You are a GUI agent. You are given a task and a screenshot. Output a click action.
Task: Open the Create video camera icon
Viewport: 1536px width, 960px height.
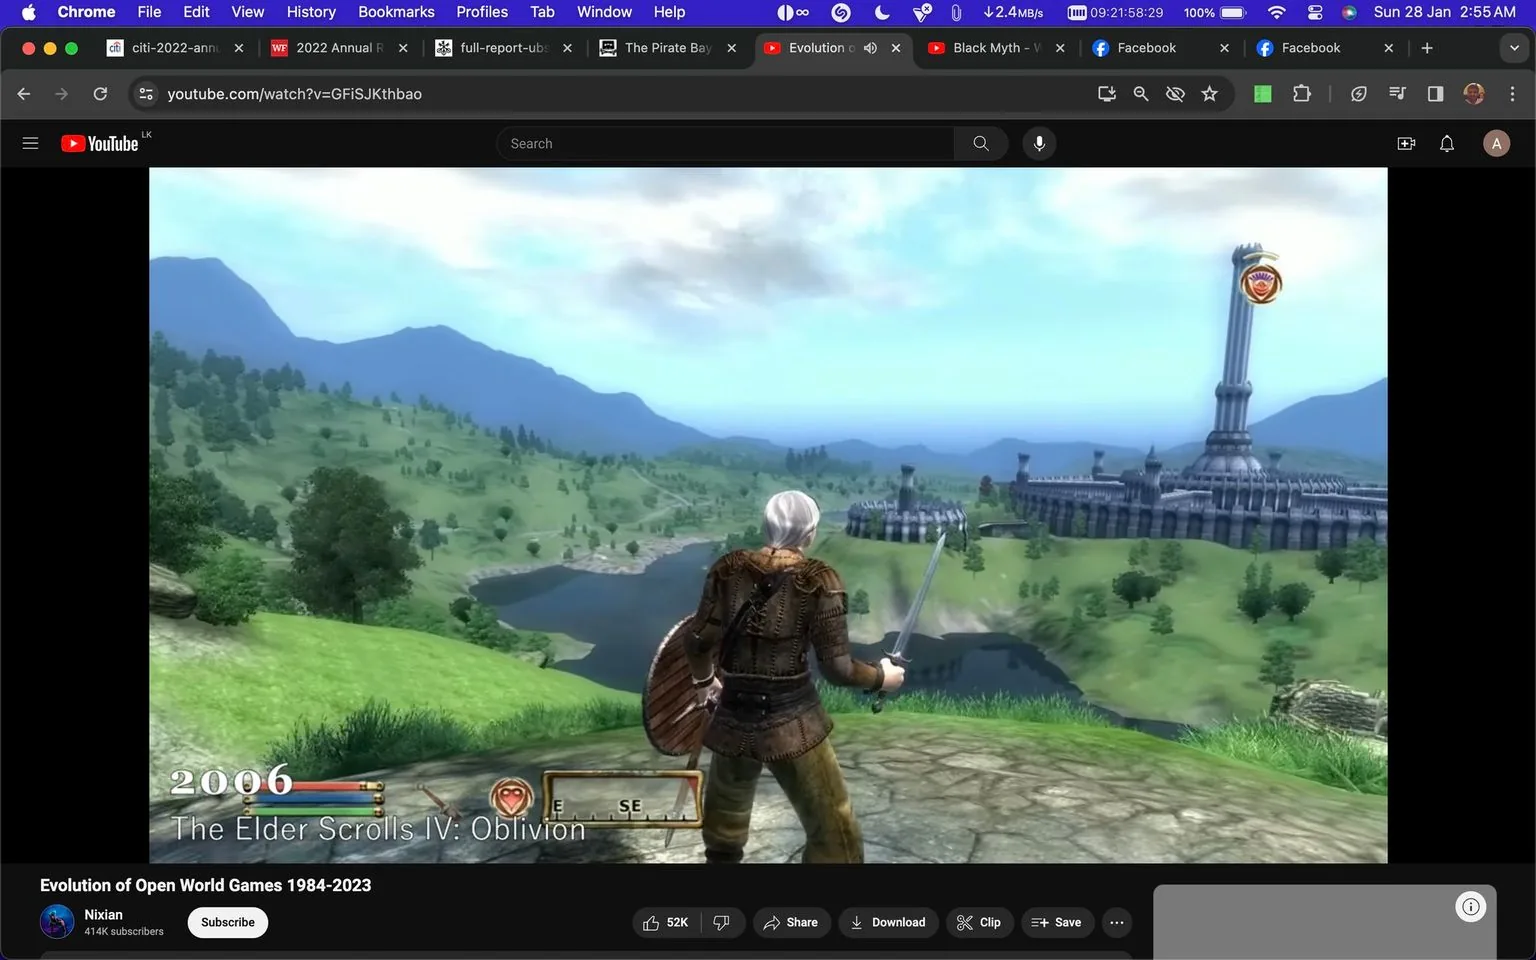(1406, 143)
